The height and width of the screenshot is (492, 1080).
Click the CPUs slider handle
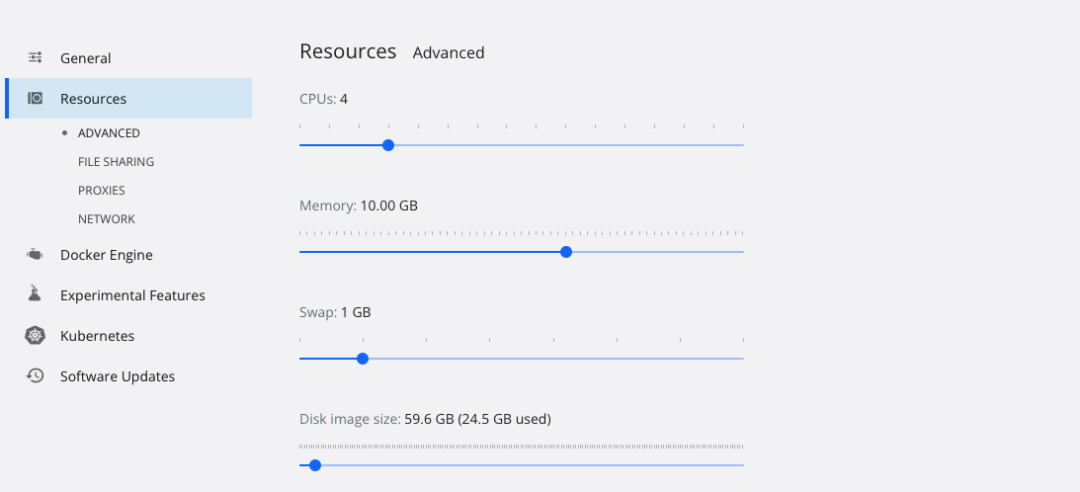(x=388, y=145)
